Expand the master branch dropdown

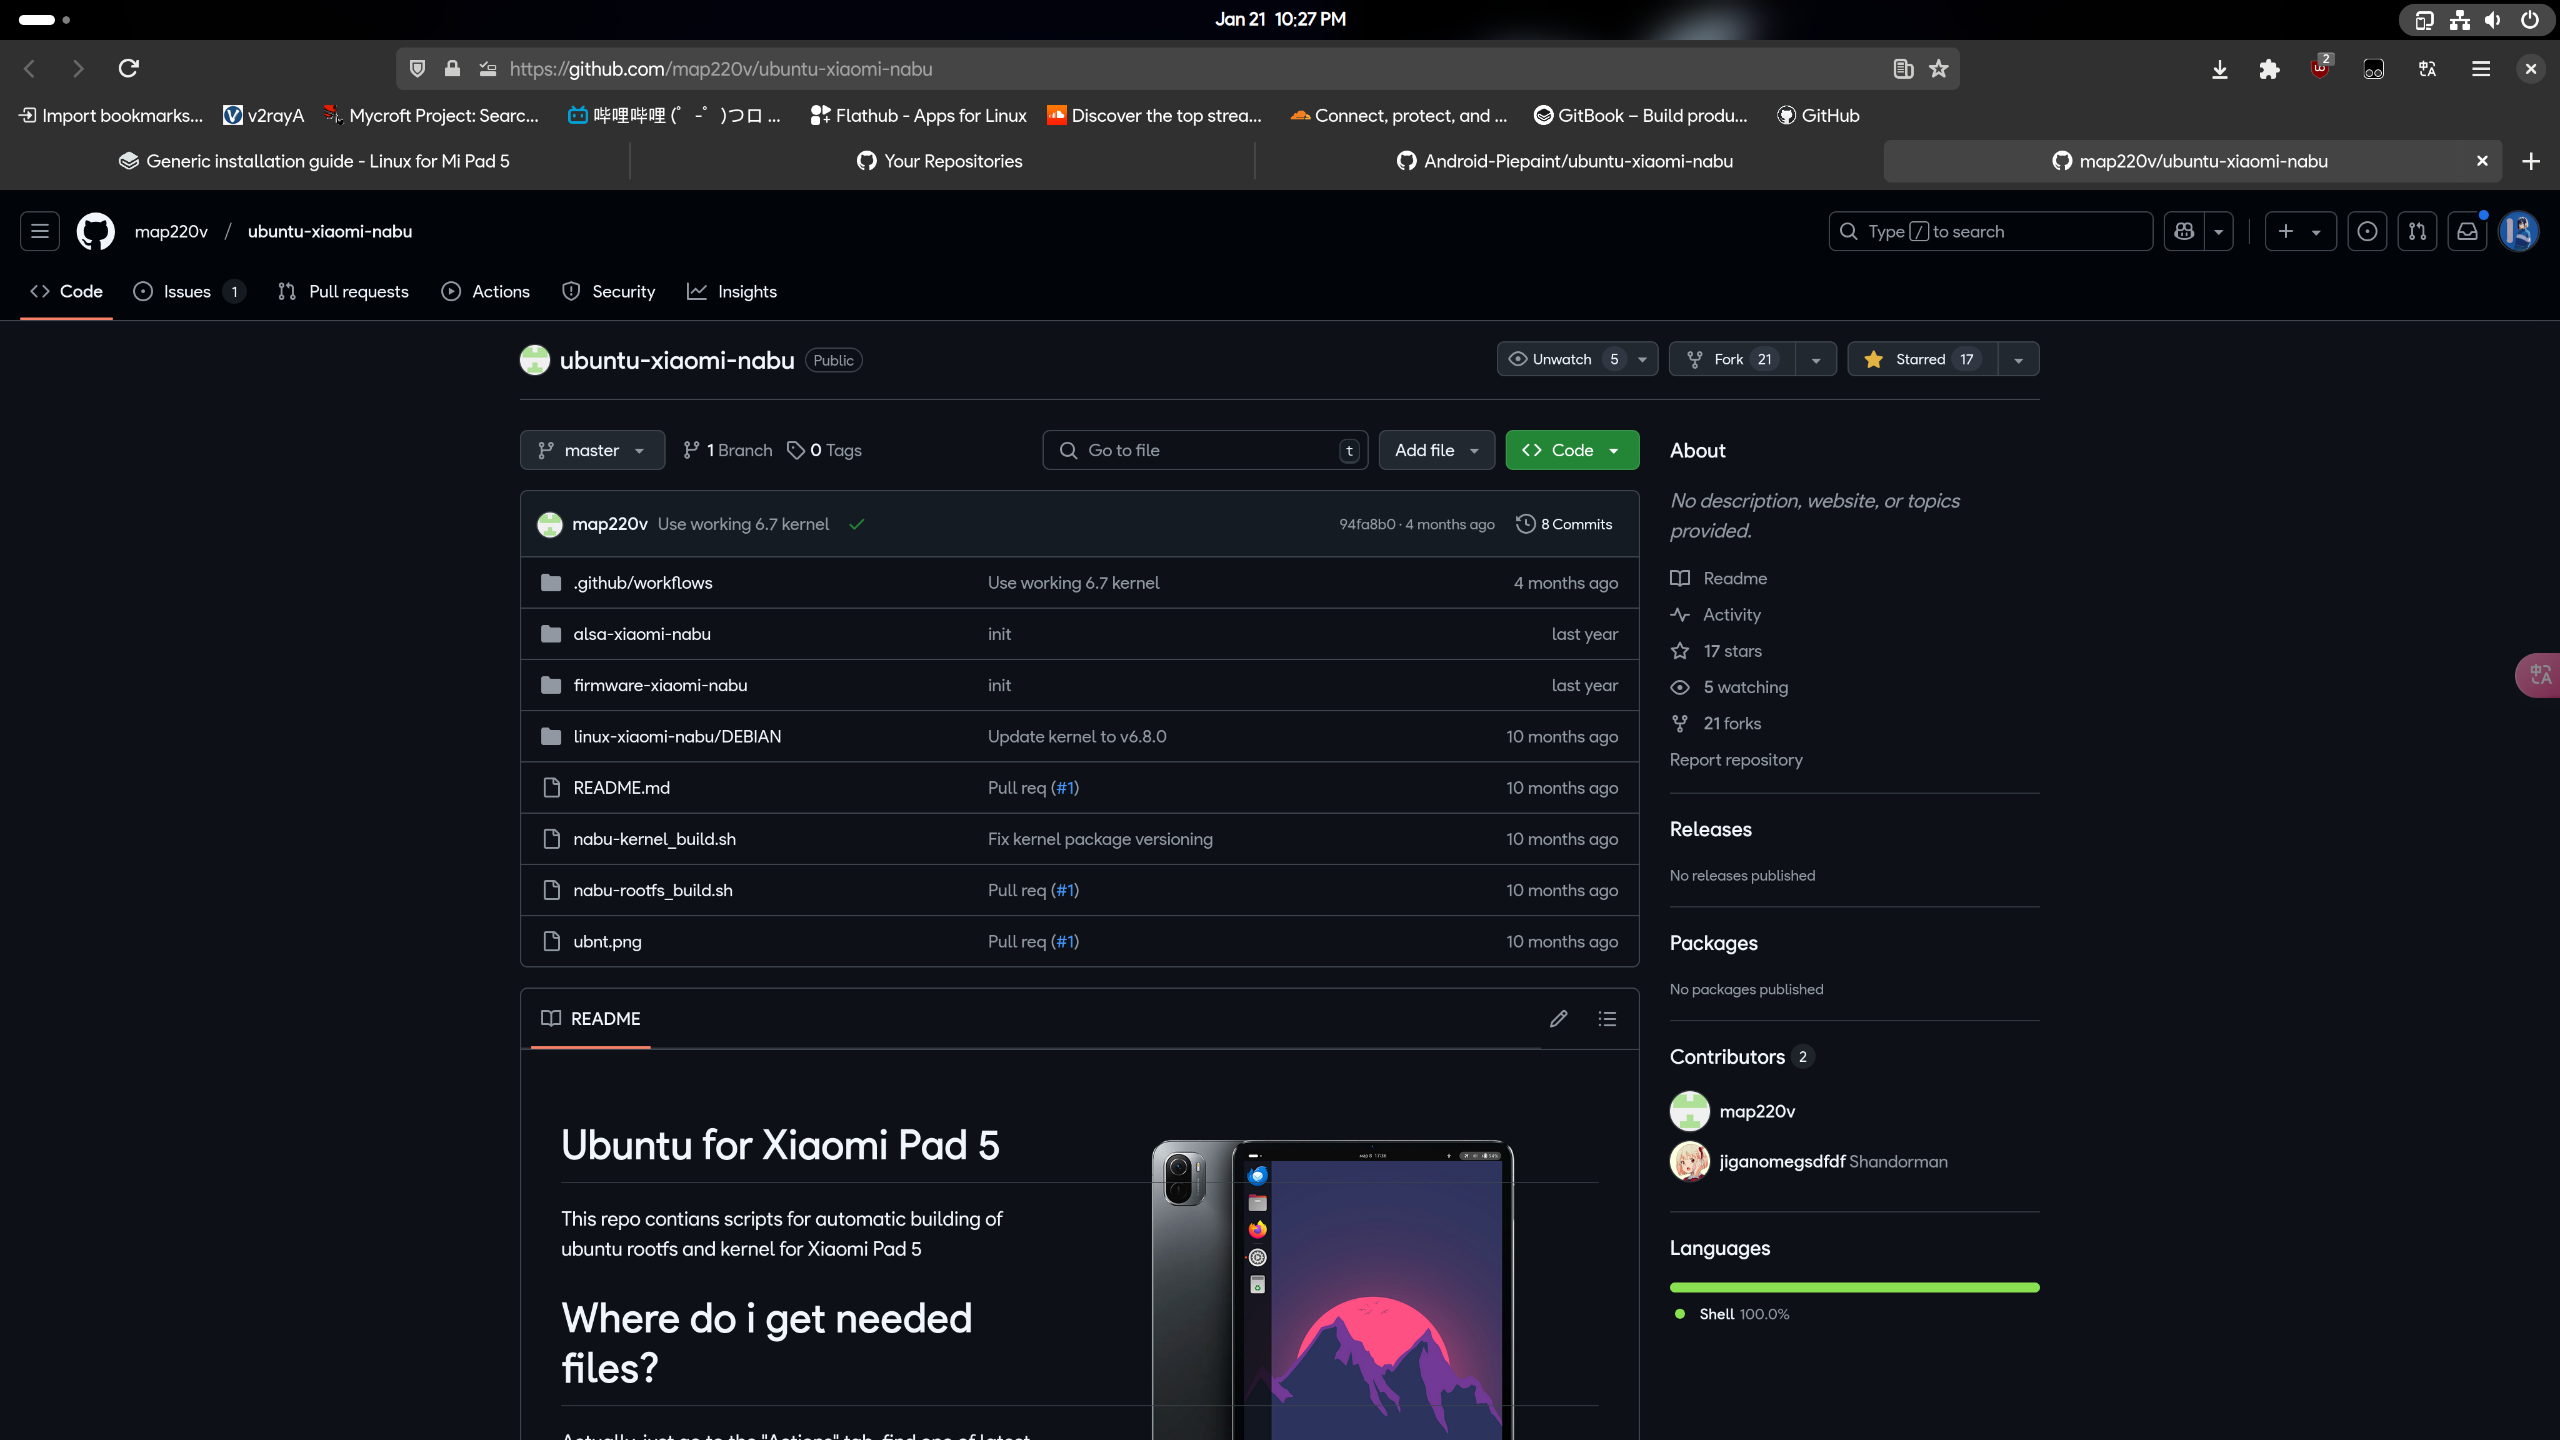pos(592,450)
